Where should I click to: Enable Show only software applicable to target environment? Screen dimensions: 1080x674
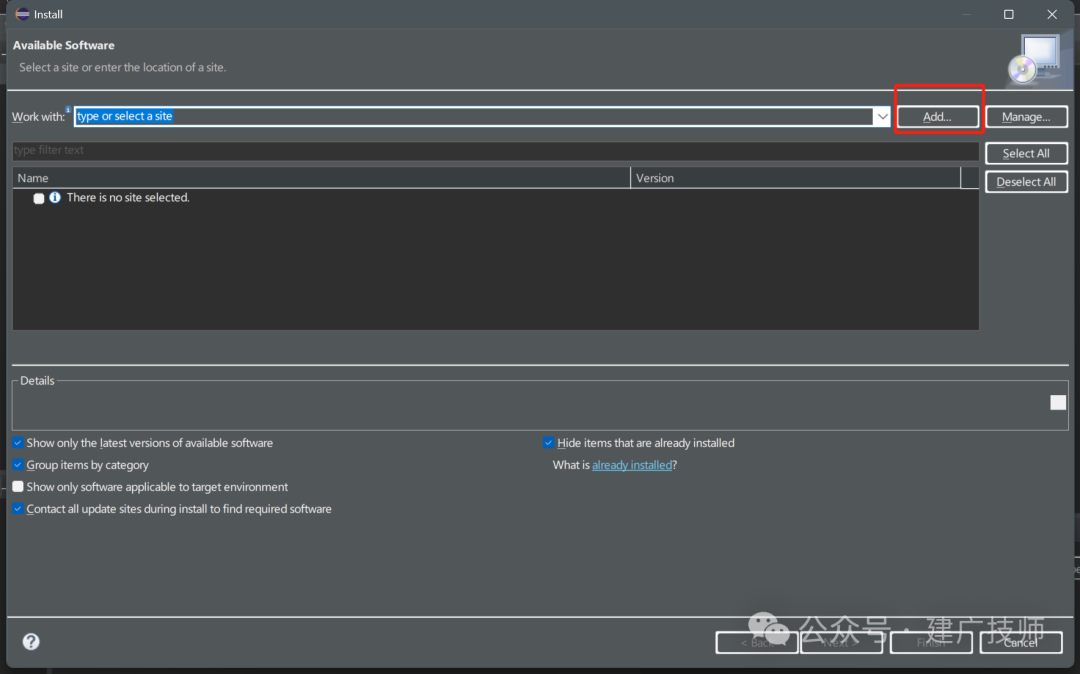pyautogui.click(x=18, y=487)
